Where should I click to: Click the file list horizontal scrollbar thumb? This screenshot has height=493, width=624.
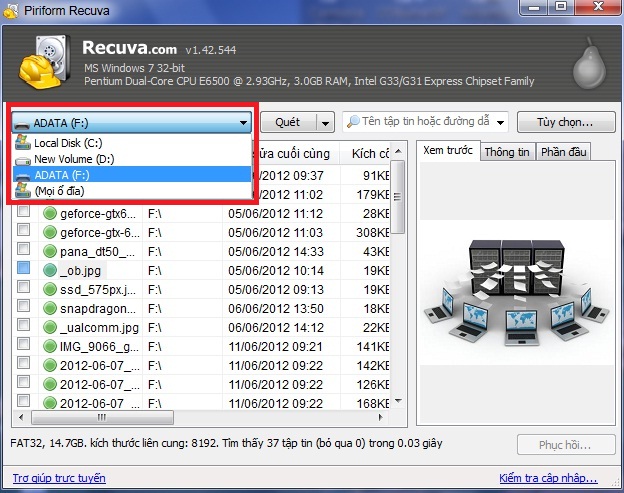tap(102, 417)
